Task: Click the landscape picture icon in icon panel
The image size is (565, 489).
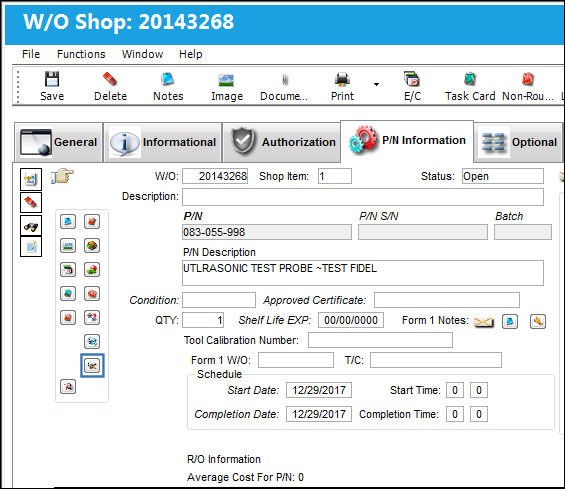Action: coord(68,246)
